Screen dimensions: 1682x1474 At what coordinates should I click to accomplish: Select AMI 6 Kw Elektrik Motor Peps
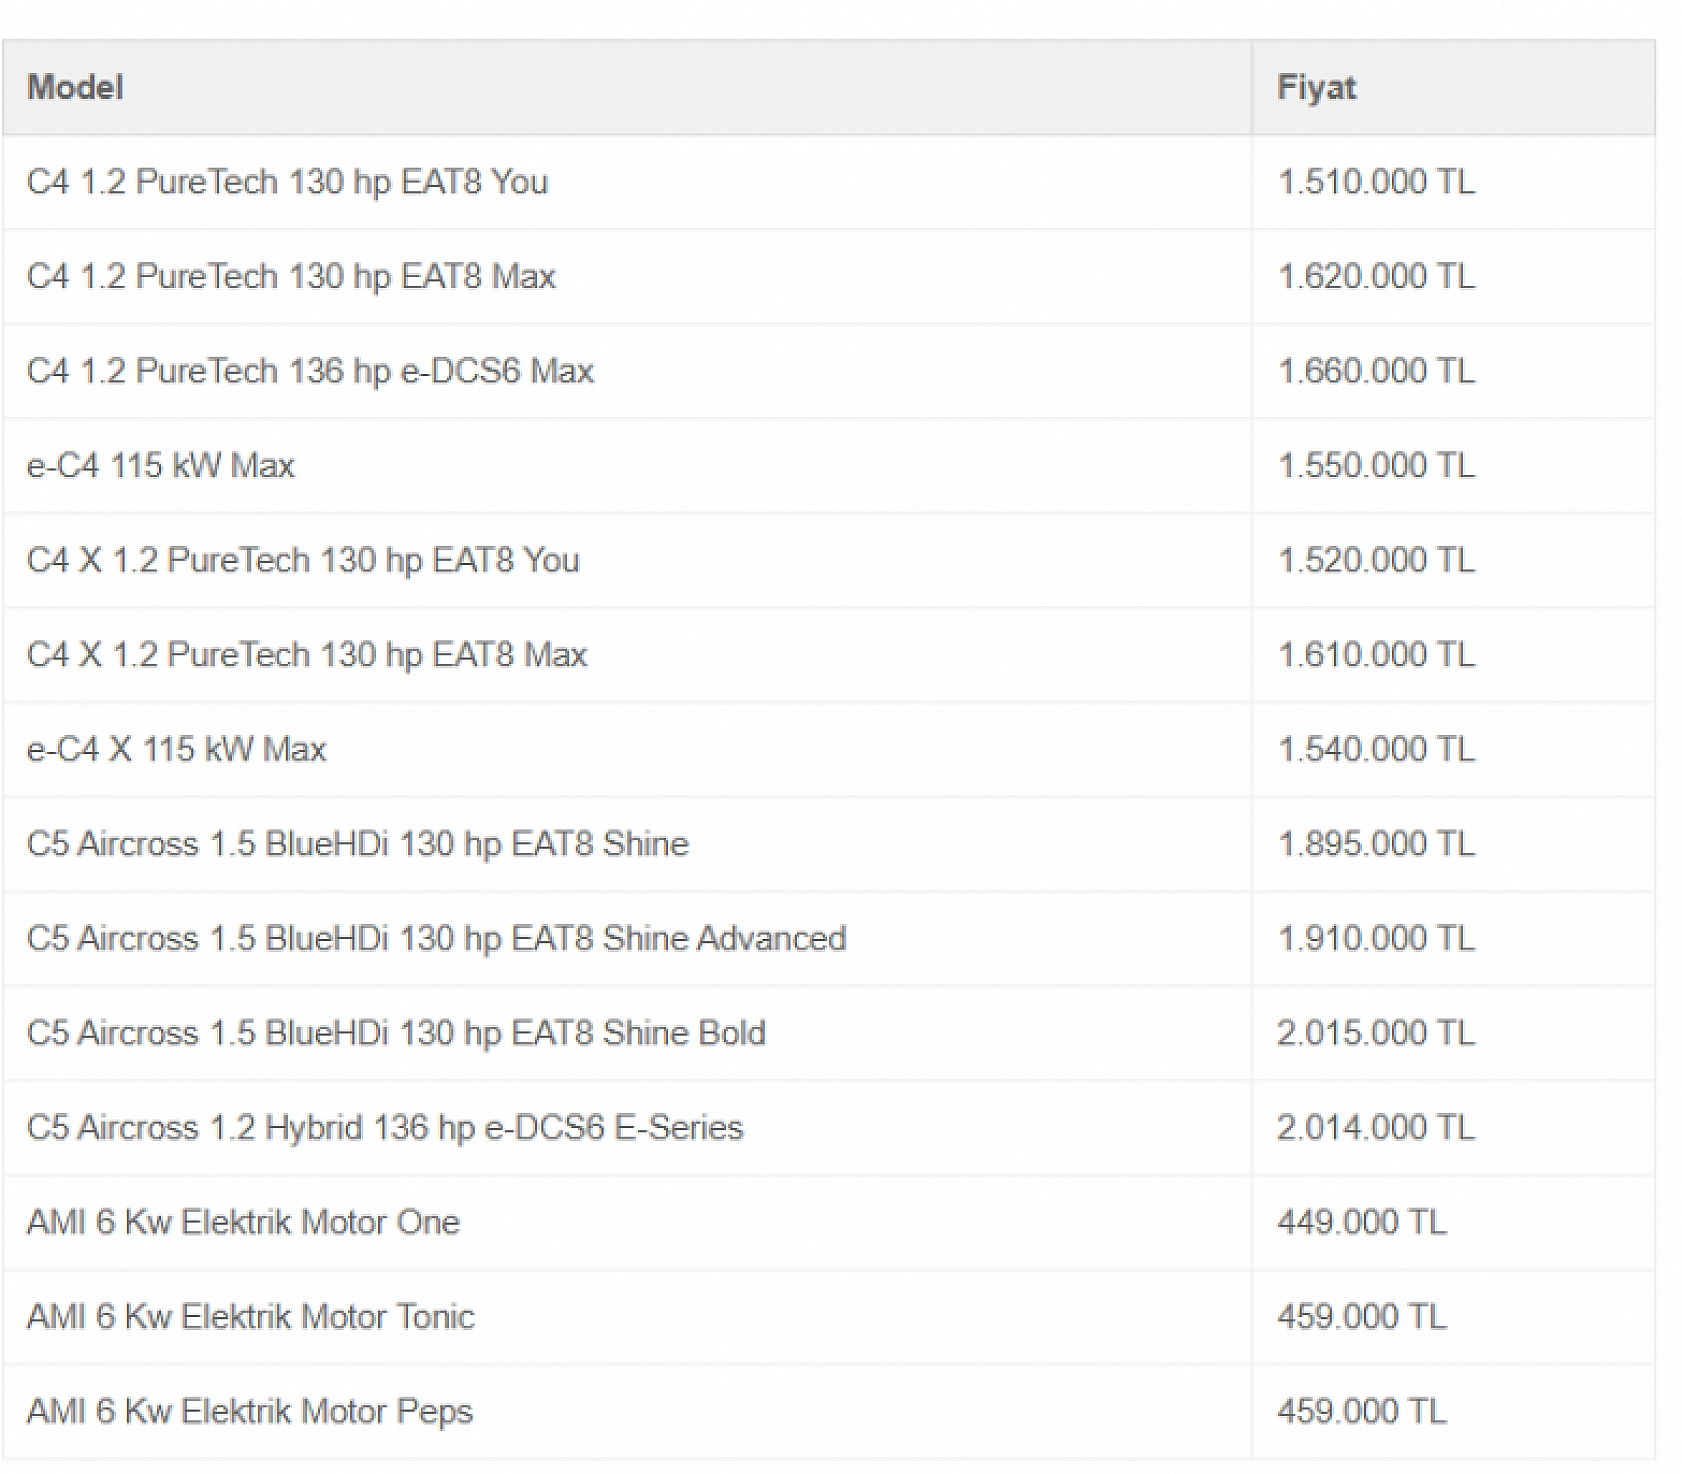pos(250,1411)
